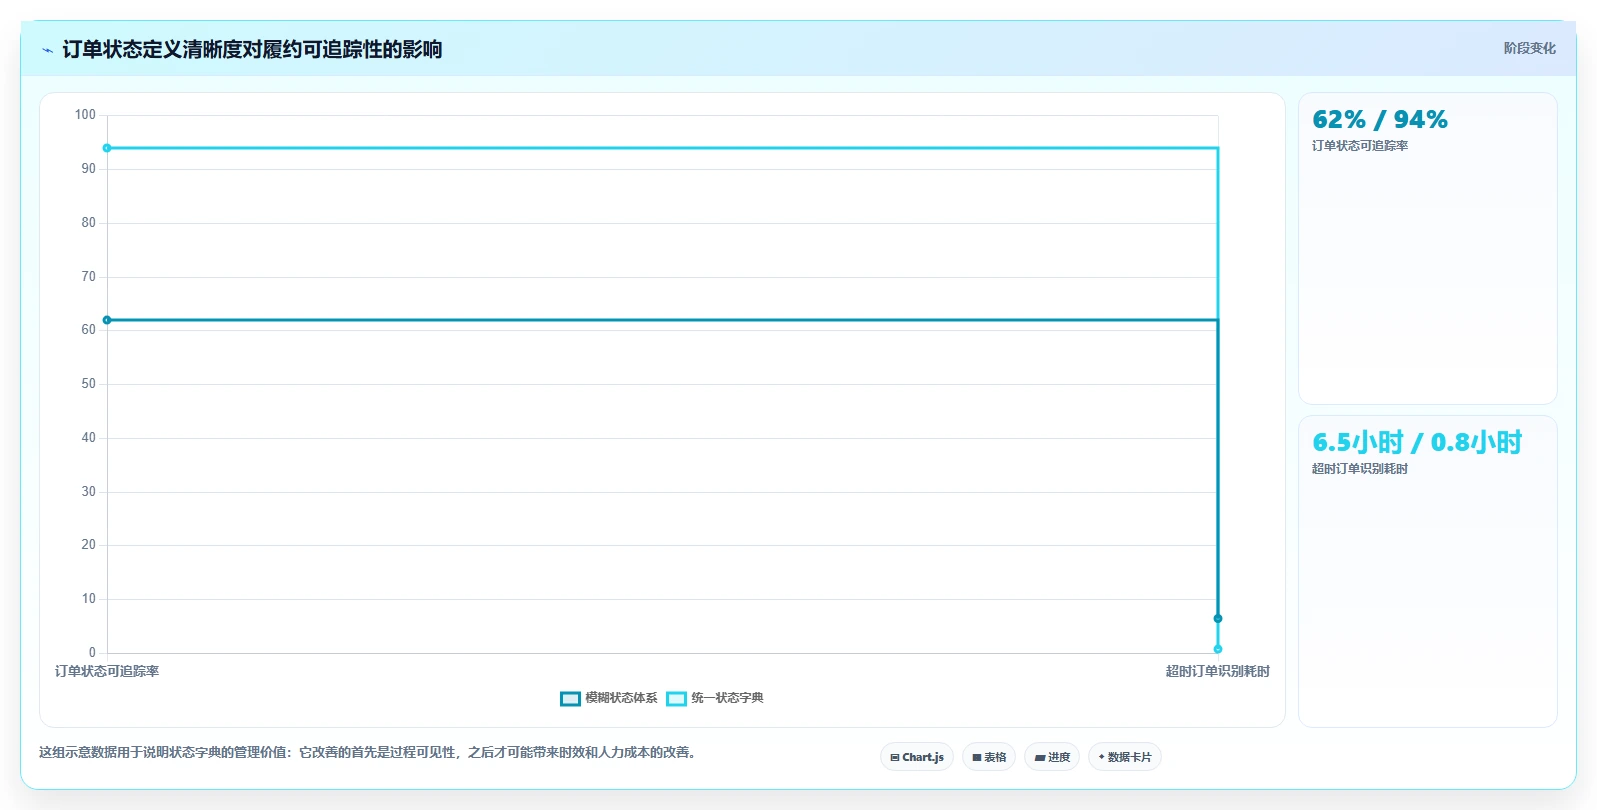Click the x-axis label 订单状态可追踪率
The height and width of the screenshot is (810, 1597).
click(x=107, y=671)
